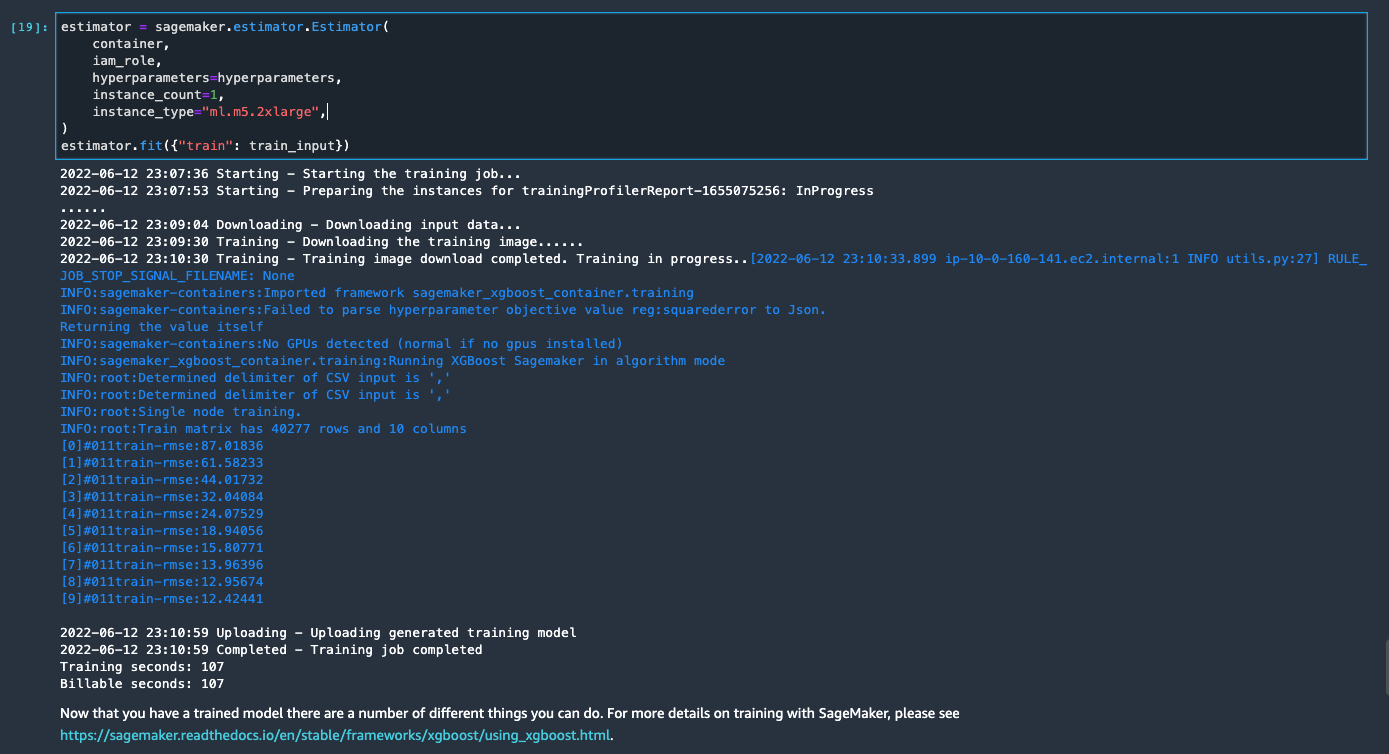Screen dimensions: 1389x754
Task: Click the "Train matrix has 40277 rows" log line
Action: click(x=263, y=428)
